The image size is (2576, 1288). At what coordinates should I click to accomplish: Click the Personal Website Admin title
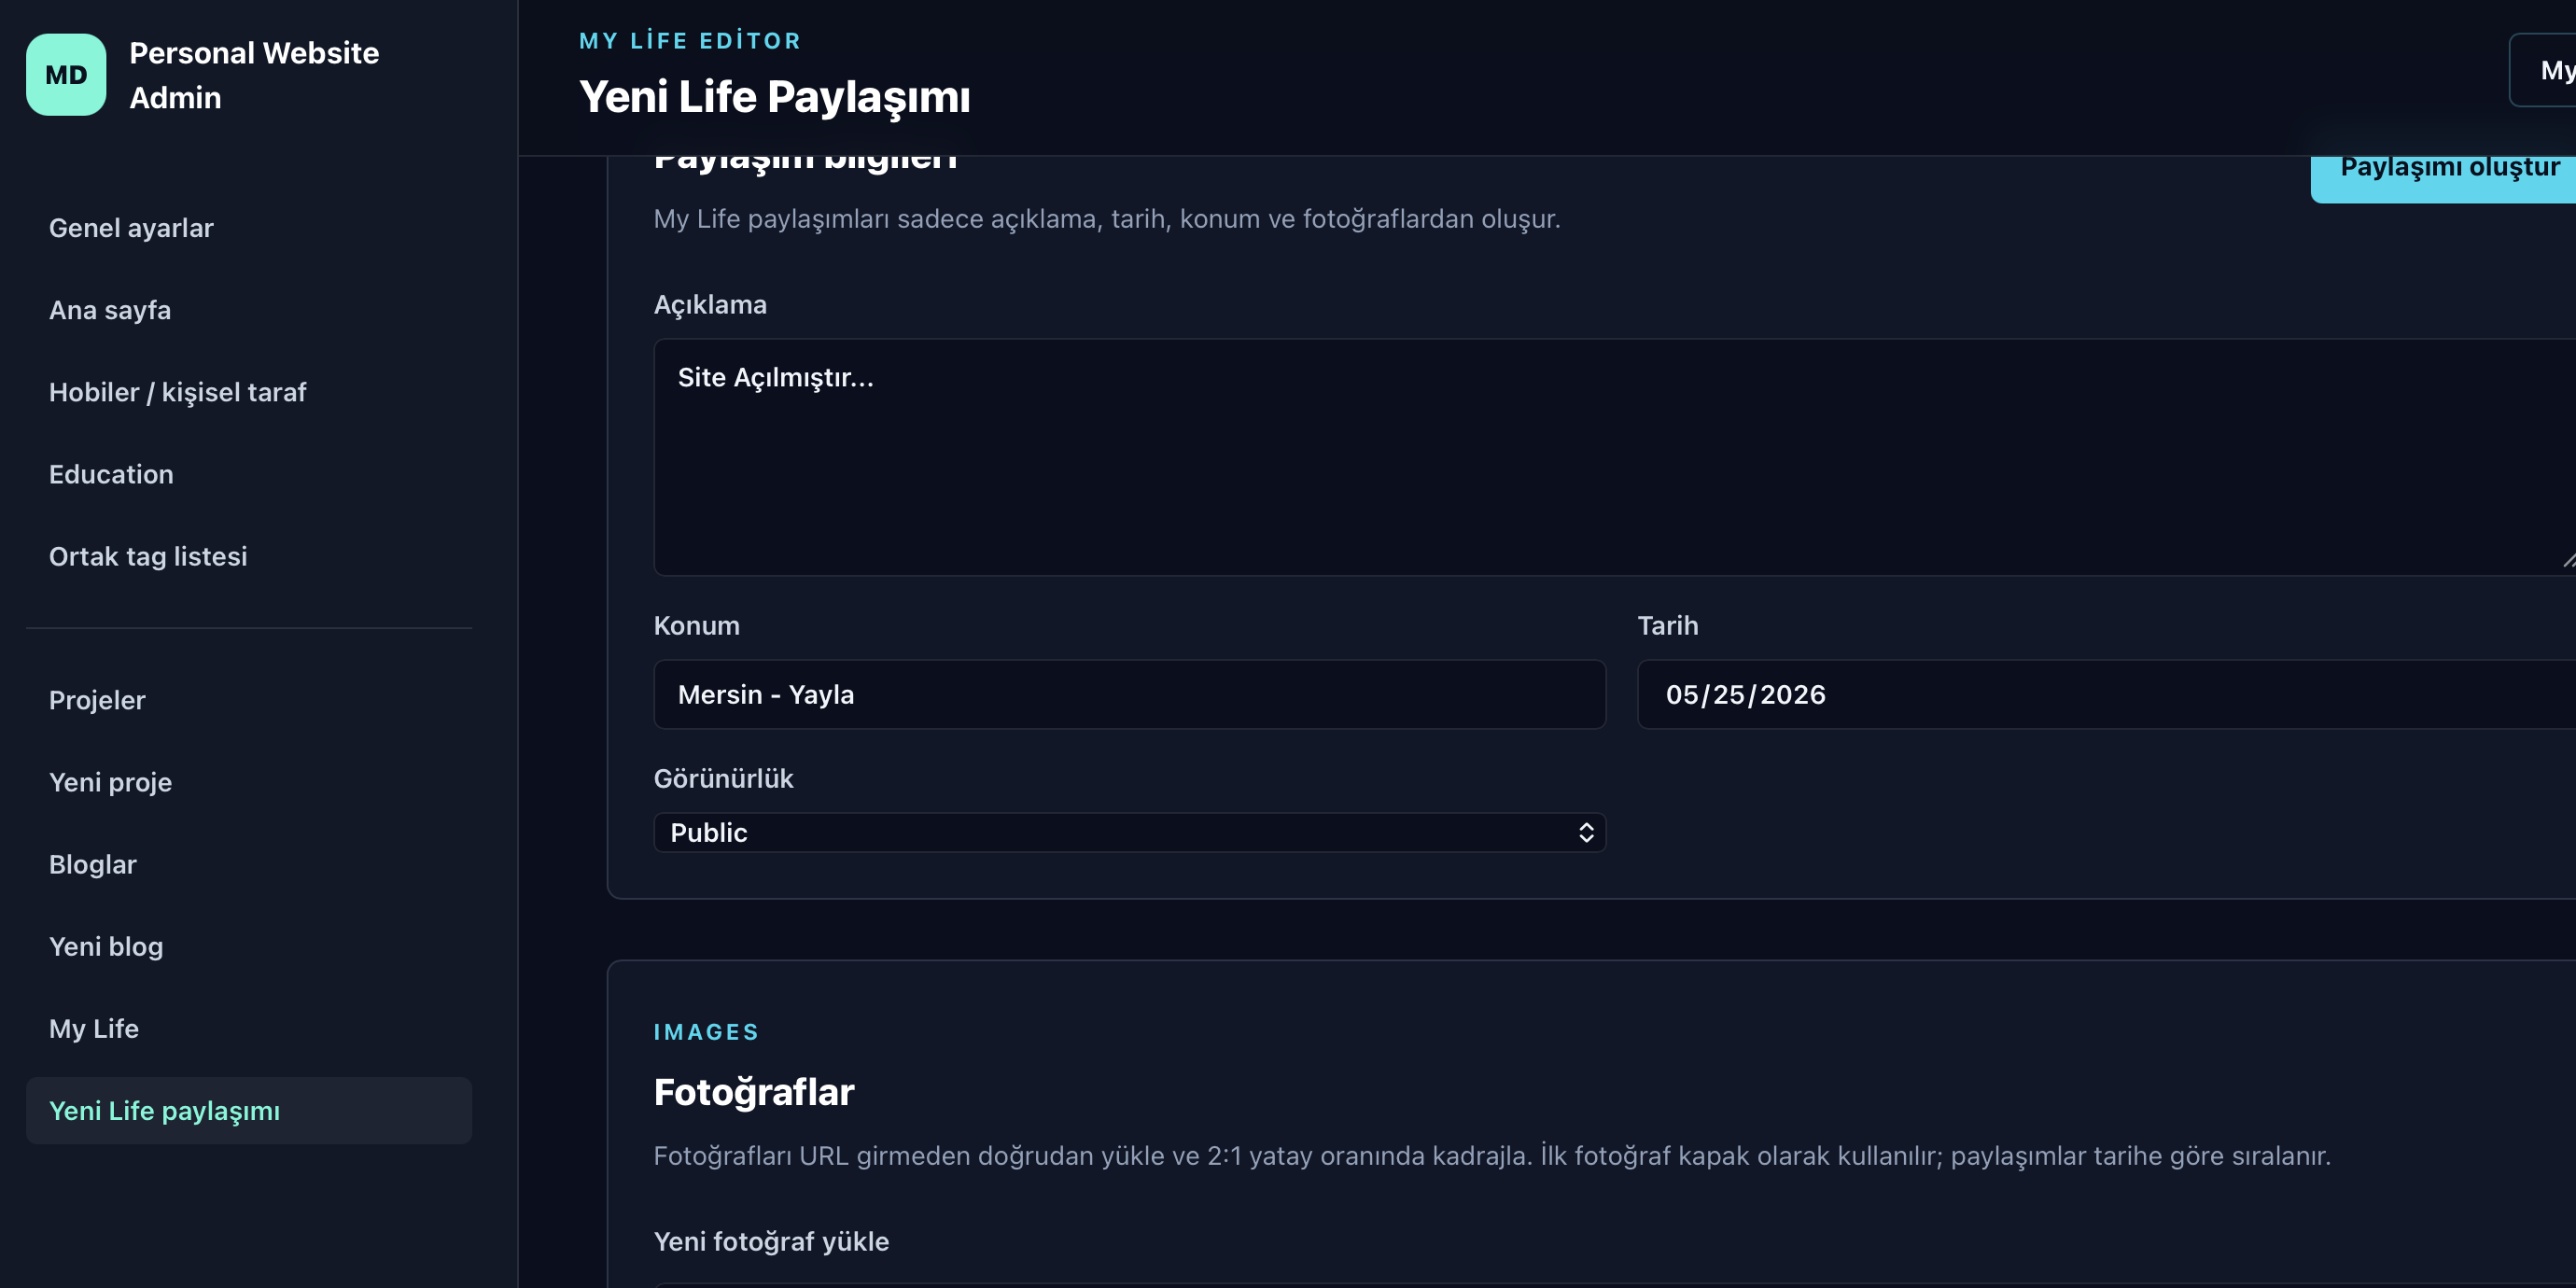pyautogui.click(x=254, y=75)
